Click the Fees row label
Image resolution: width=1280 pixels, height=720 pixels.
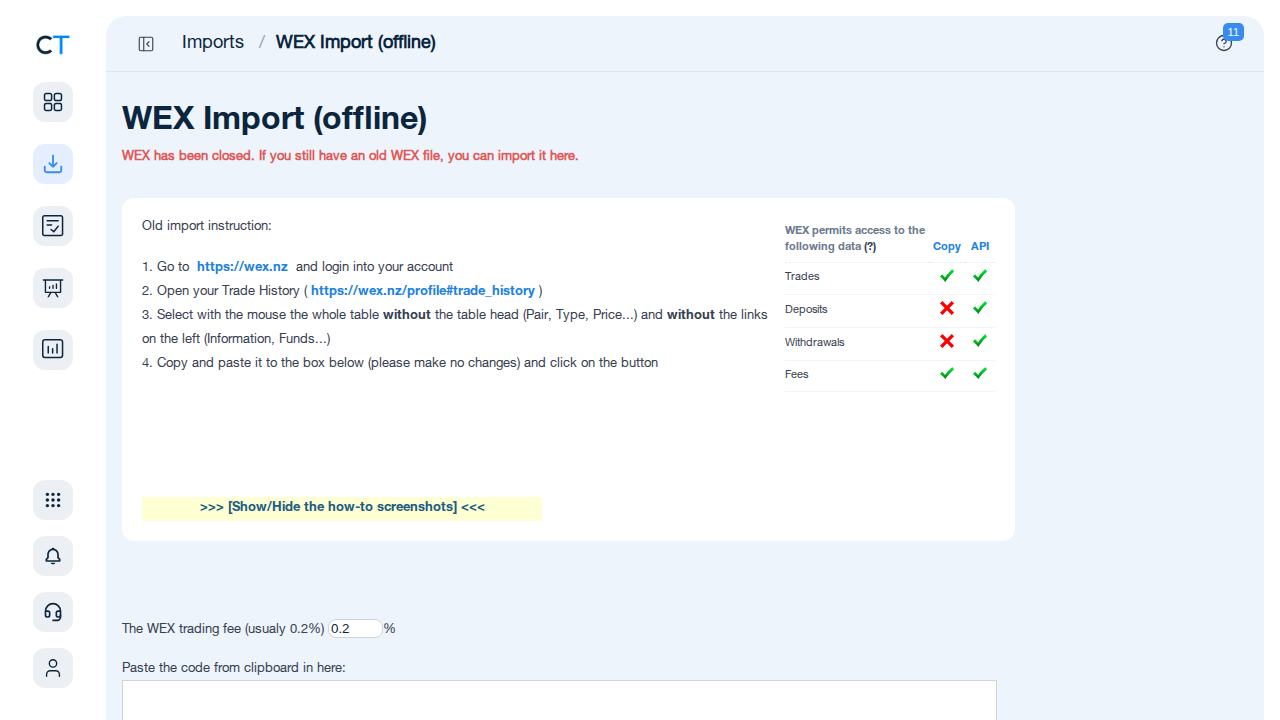tap(797, 374)
